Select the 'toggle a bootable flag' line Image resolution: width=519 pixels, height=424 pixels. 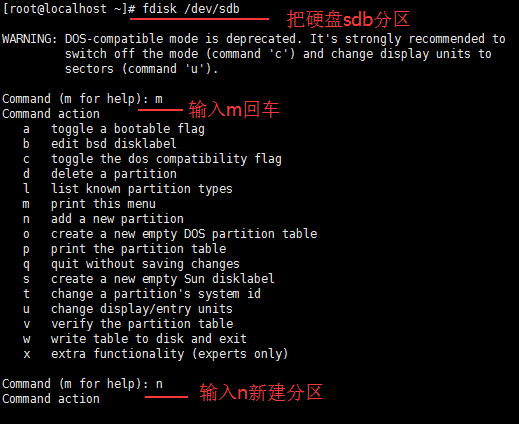114,129
